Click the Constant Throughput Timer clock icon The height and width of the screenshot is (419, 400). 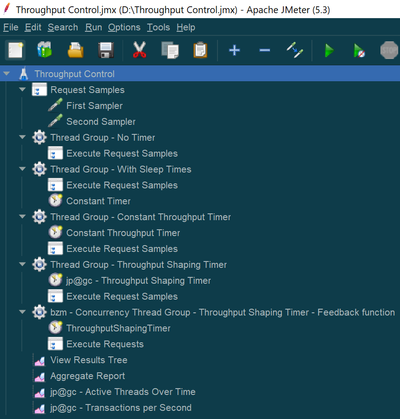click(x=55, y=232)
